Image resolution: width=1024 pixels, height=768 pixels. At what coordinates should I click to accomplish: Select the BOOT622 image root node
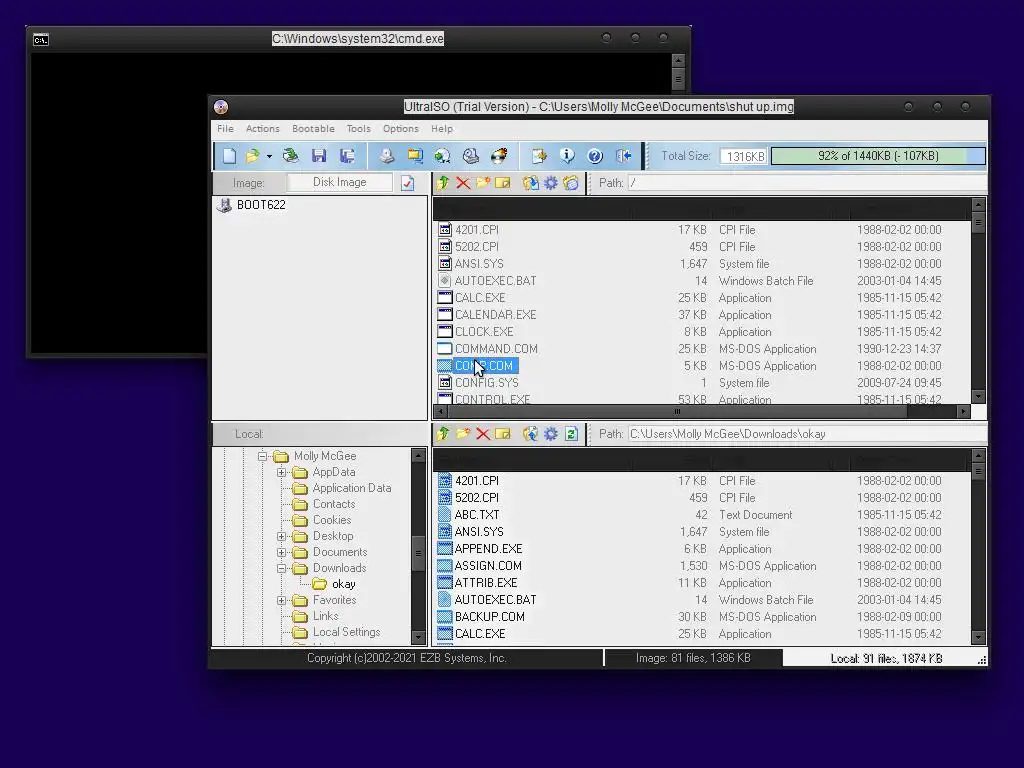[261, 204]
